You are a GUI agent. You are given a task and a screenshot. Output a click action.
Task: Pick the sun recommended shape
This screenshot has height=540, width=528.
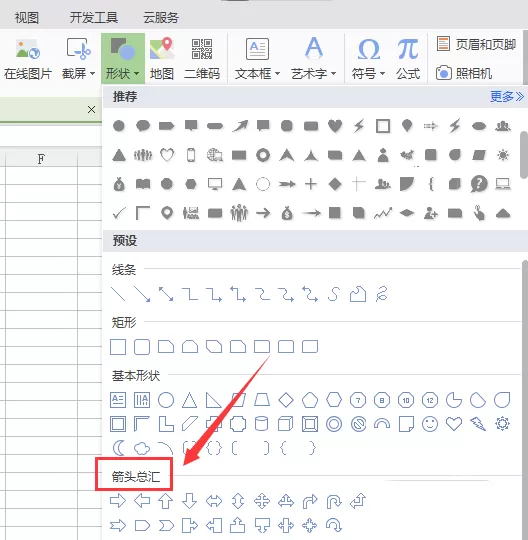click(x=503, y=155)
